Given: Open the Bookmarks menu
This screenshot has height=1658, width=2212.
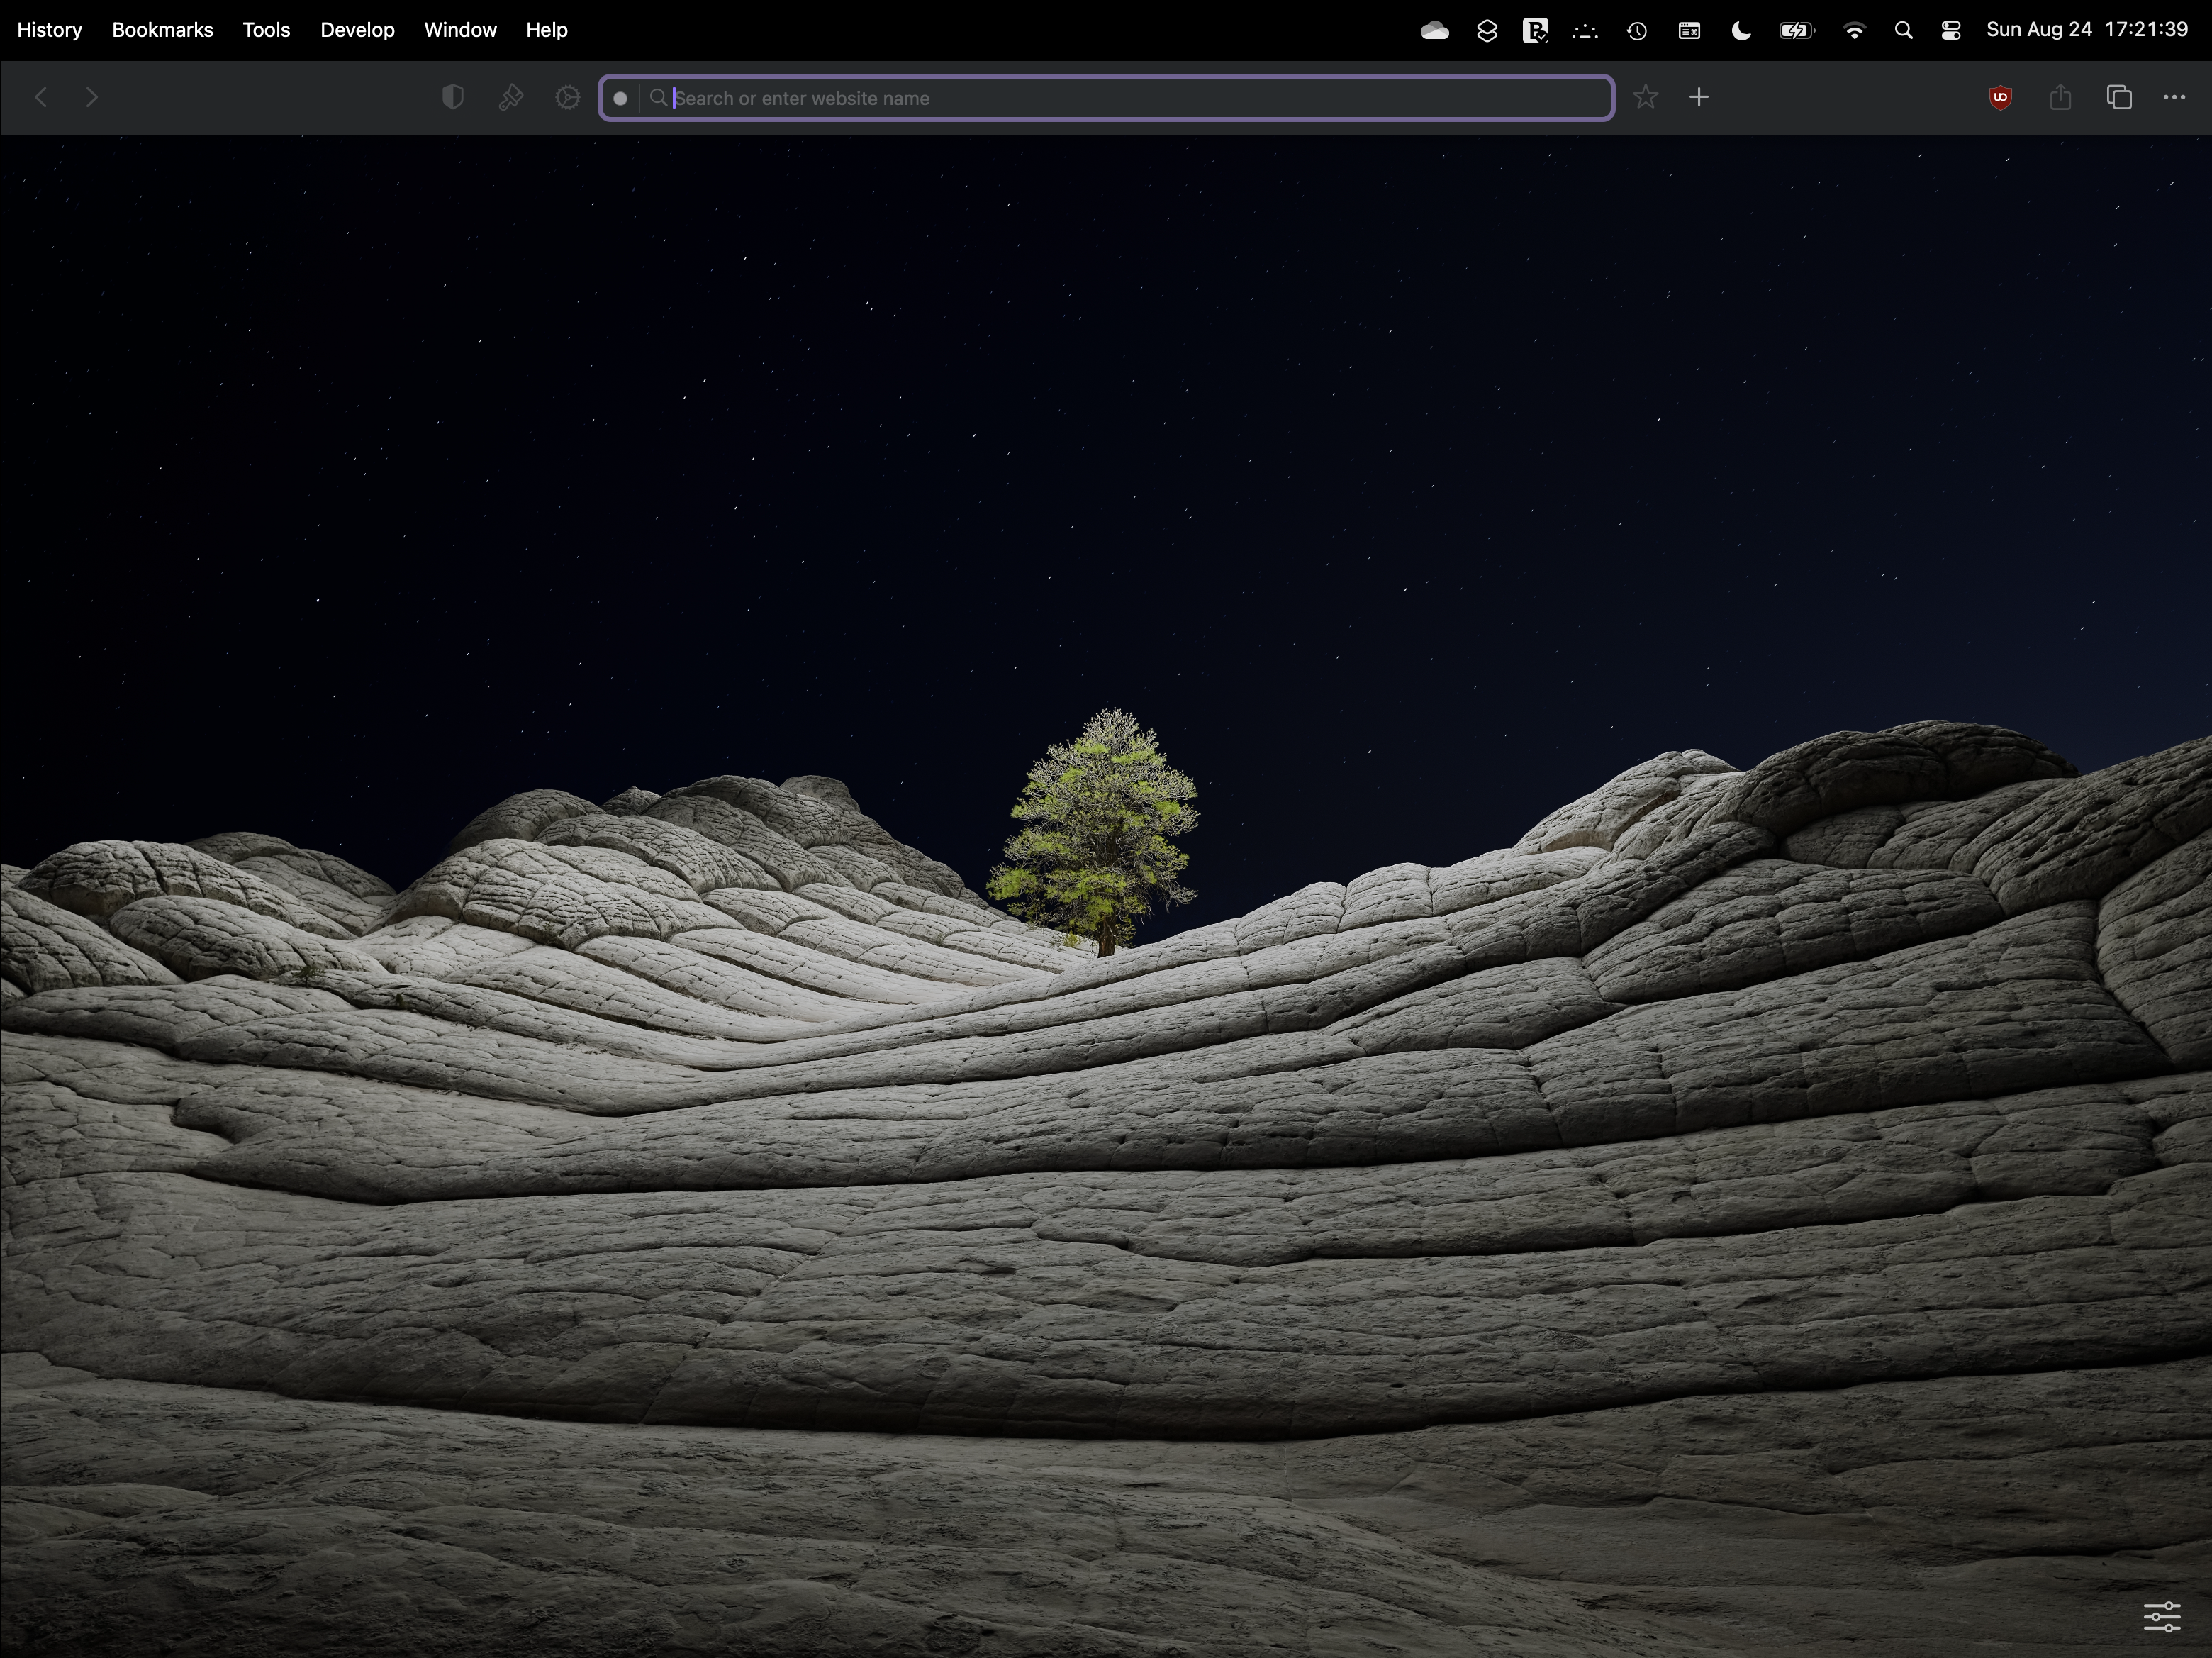Looking at the screenshot, I should coord(162,29).
